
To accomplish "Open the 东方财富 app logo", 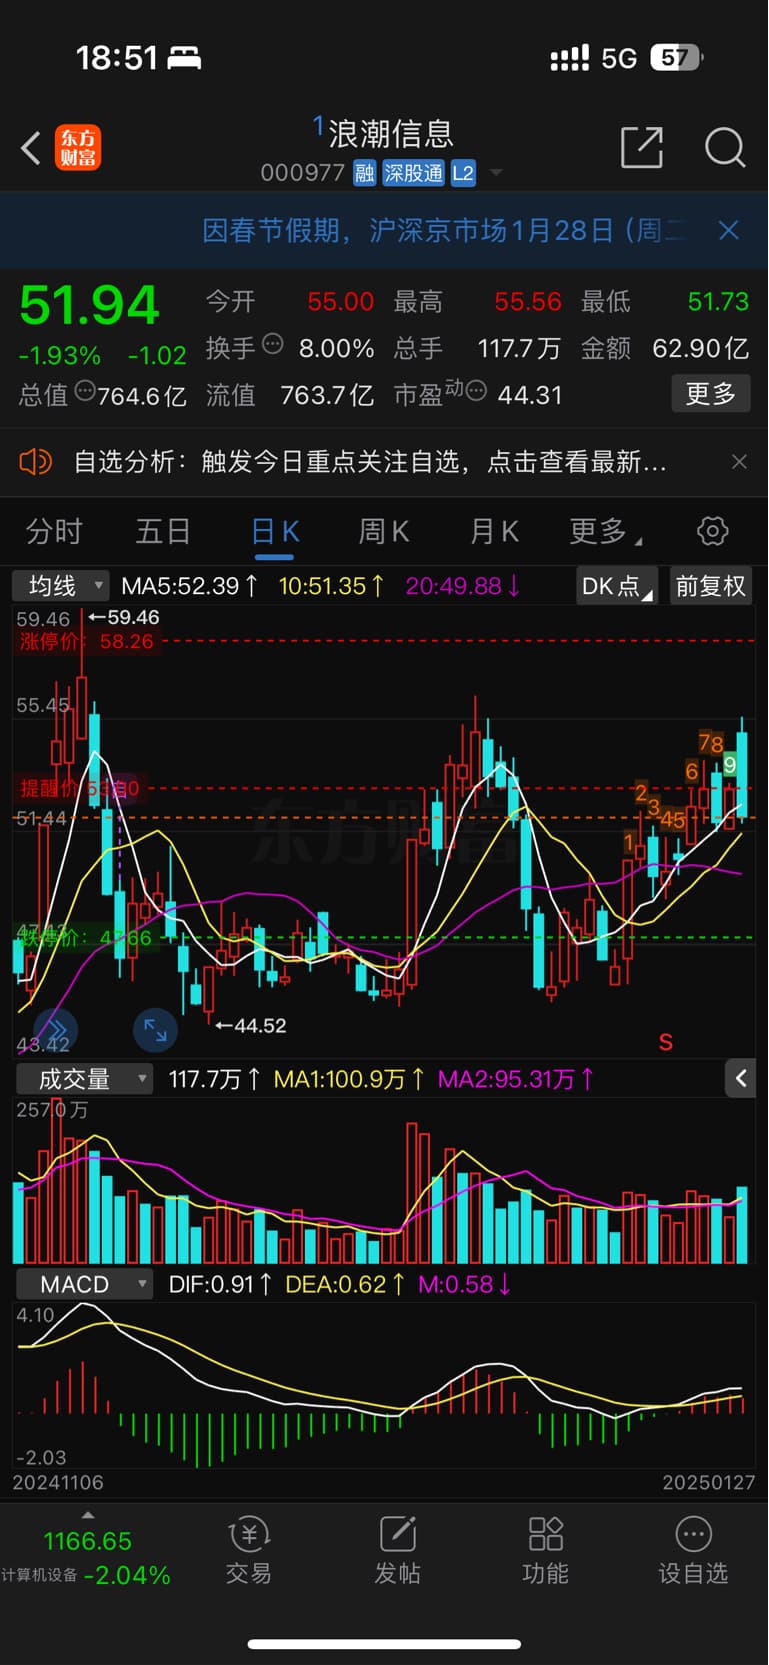I will click(x=78, y=148).
